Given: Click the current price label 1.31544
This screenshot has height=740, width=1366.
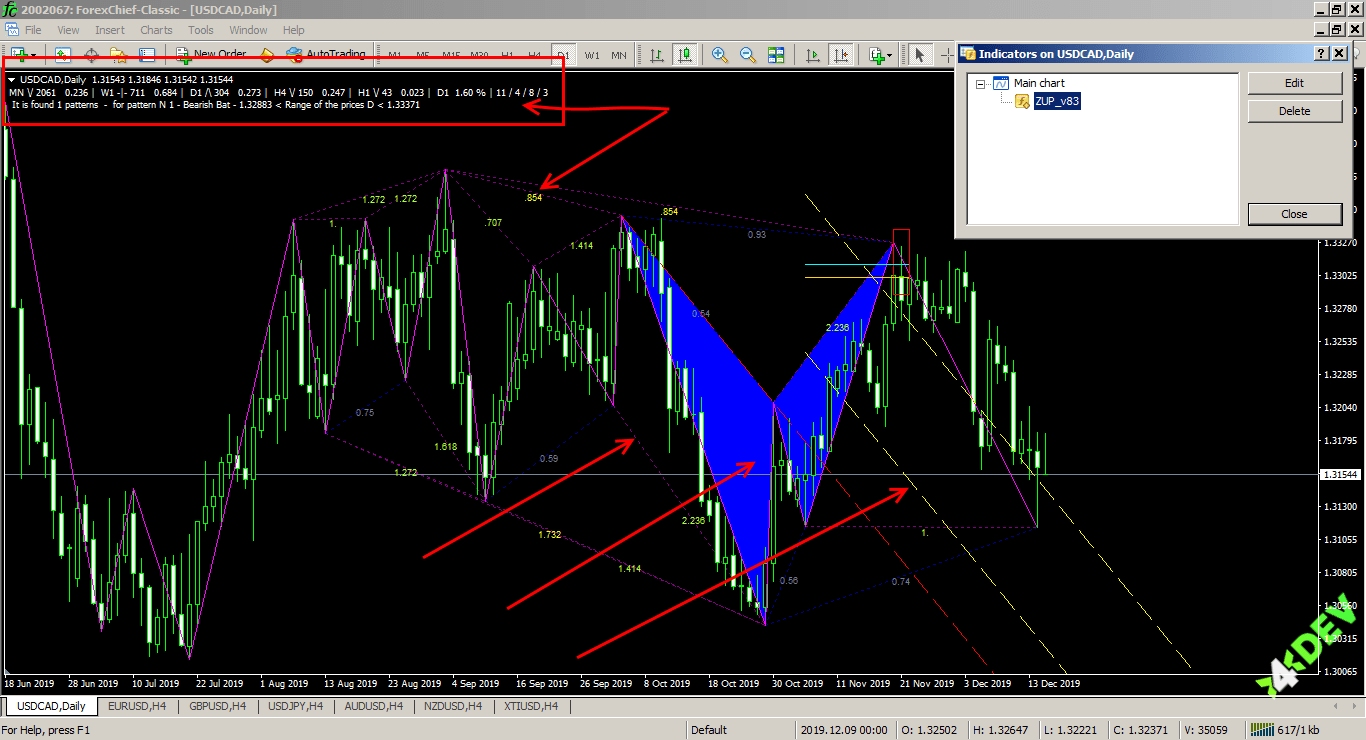Looking at the screenshot, I should [1340, 474].
